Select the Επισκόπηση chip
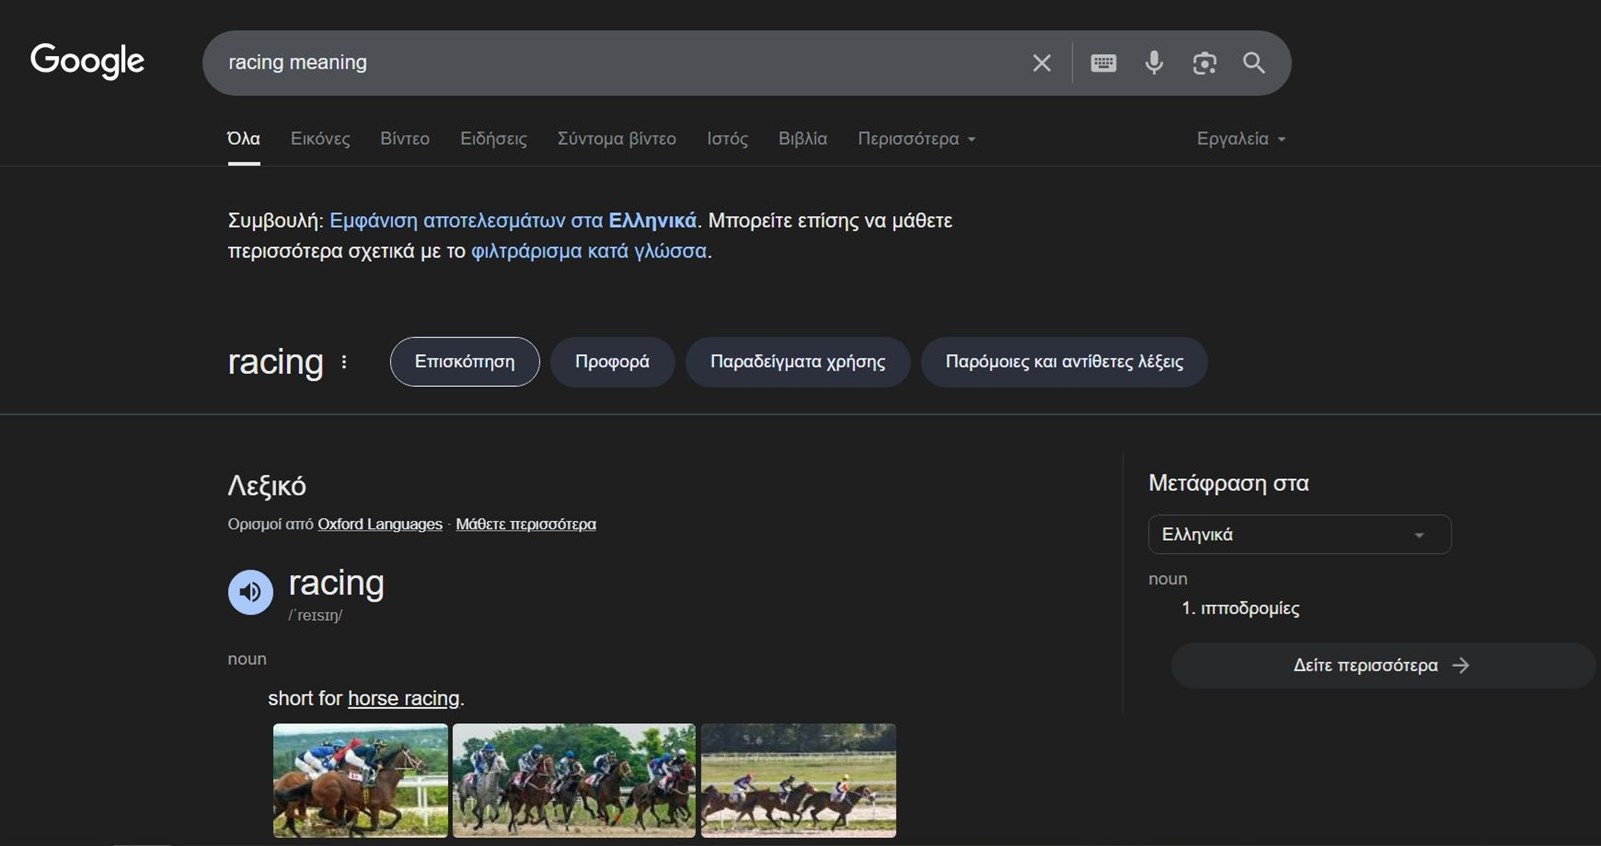The height and width of the screenshot is (846, 1601). pyautogui.click(x=465, y=362)
